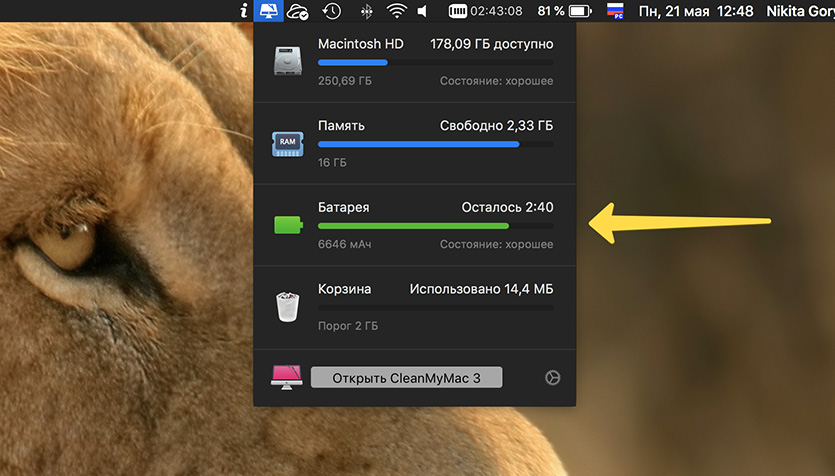Click the 81 % battery percentage
This screenshot has height=476, width=835.
(551, 11)
